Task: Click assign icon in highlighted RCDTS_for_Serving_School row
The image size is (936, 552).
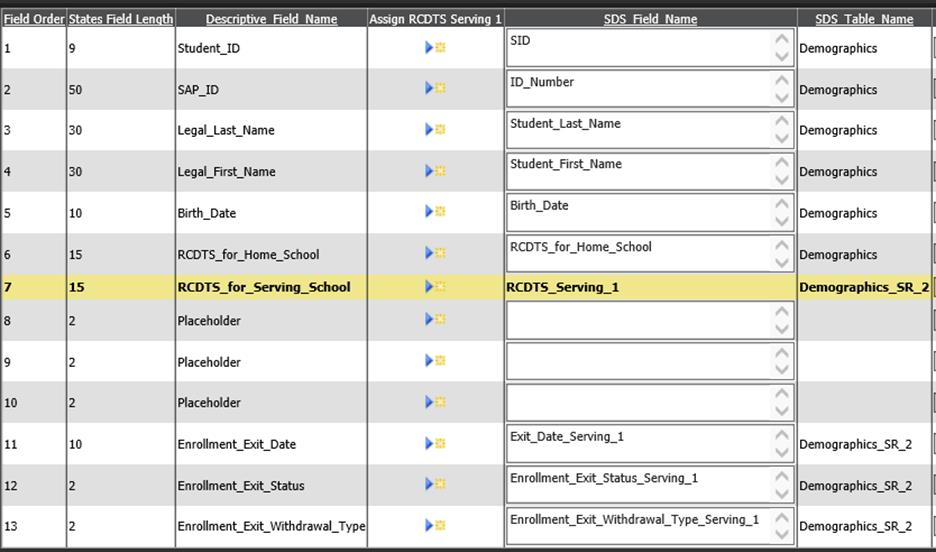Action: click(435, 287)
